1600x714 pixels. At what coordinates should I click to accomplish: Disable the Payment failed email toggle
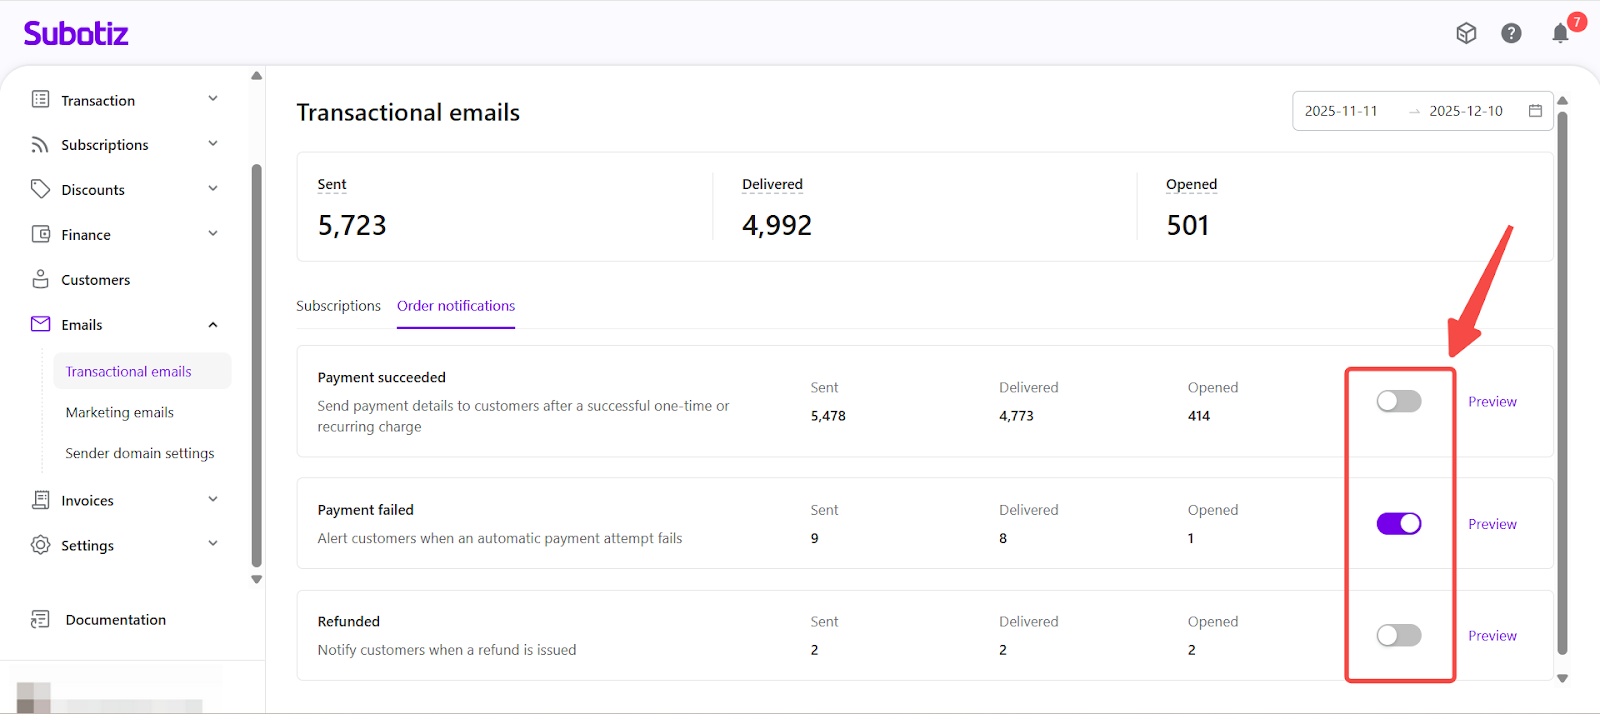[x=1398, y=524]
